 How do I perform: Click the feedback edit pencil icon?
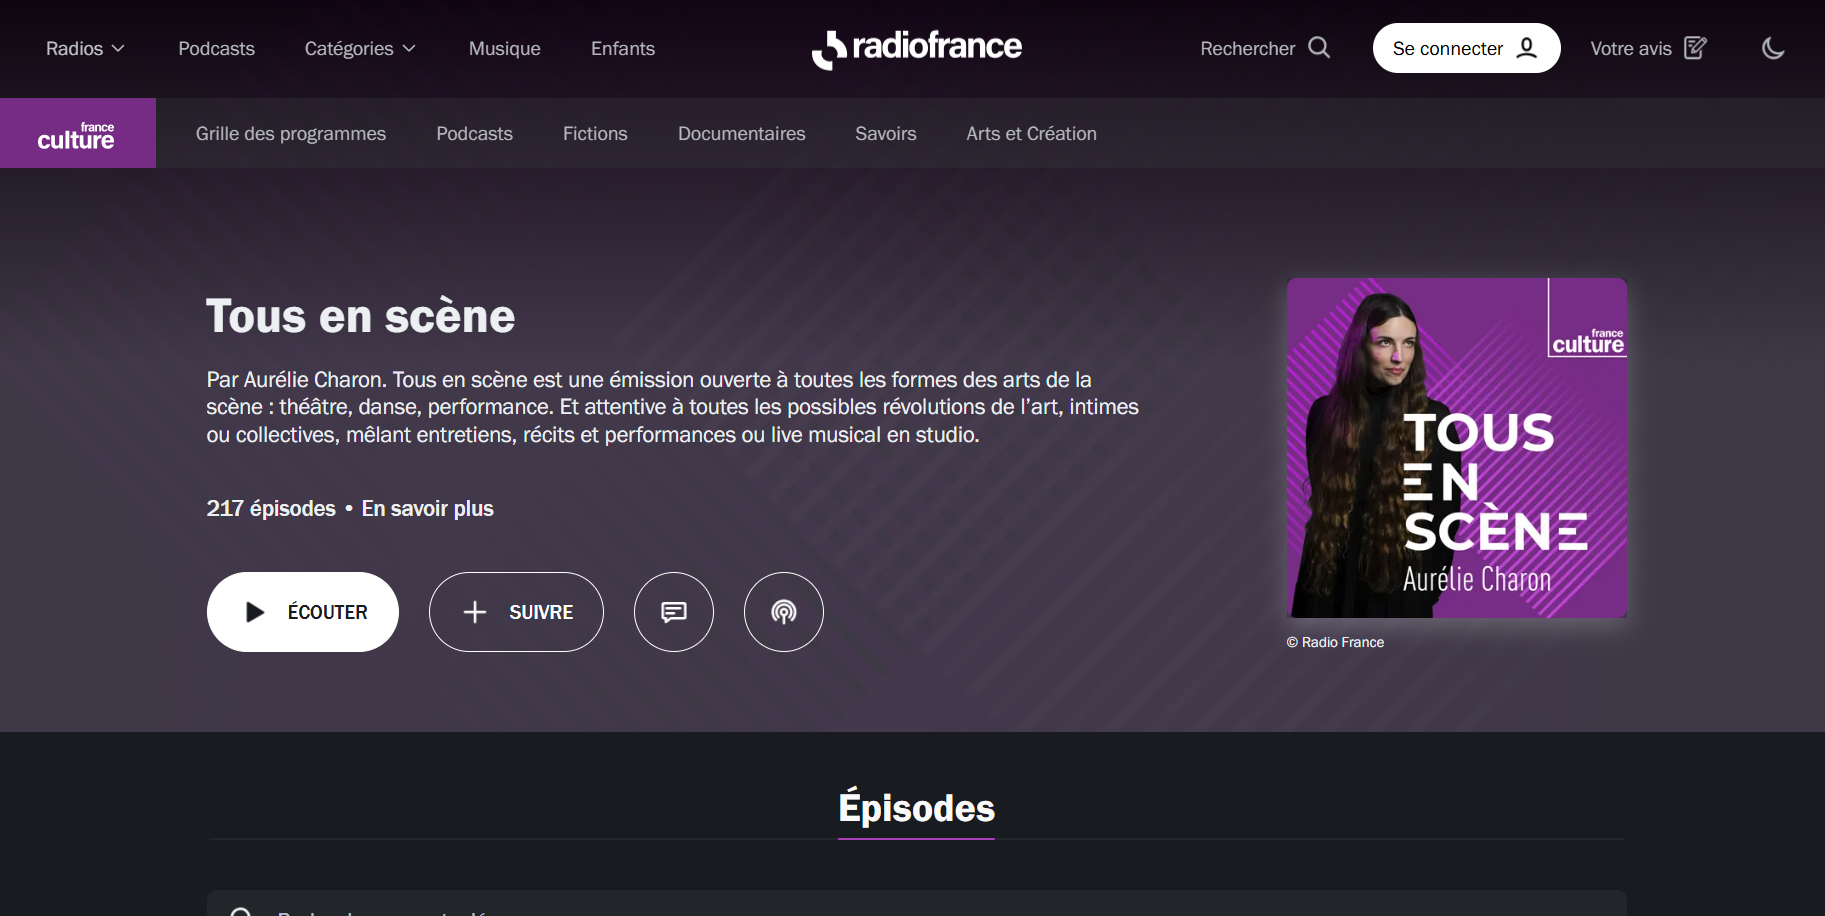[x=1695, y=48]
